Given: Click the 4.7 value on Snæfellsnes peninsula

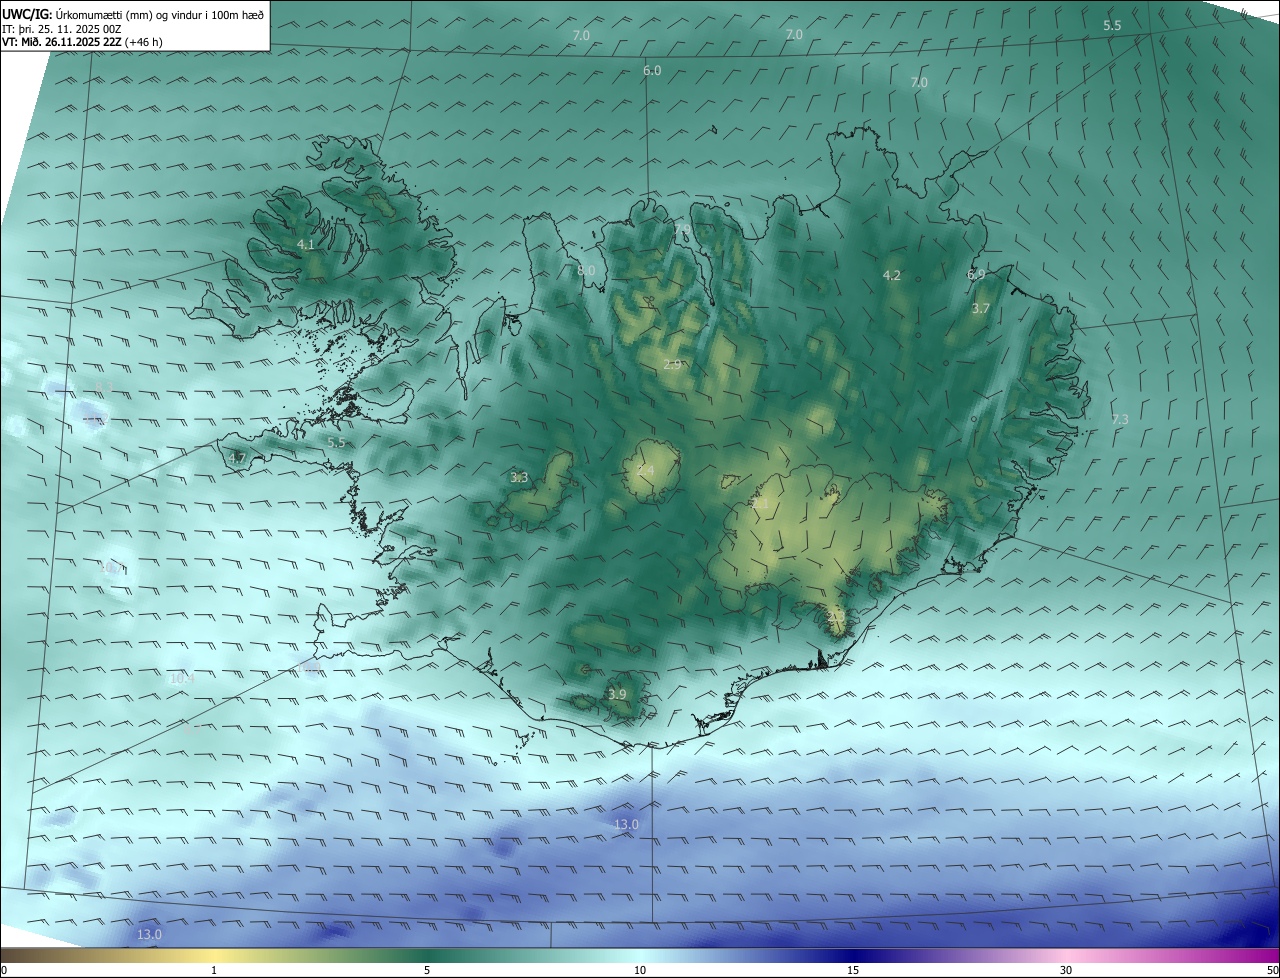Looking at the screenshot, I should click(x=237, y=459).
